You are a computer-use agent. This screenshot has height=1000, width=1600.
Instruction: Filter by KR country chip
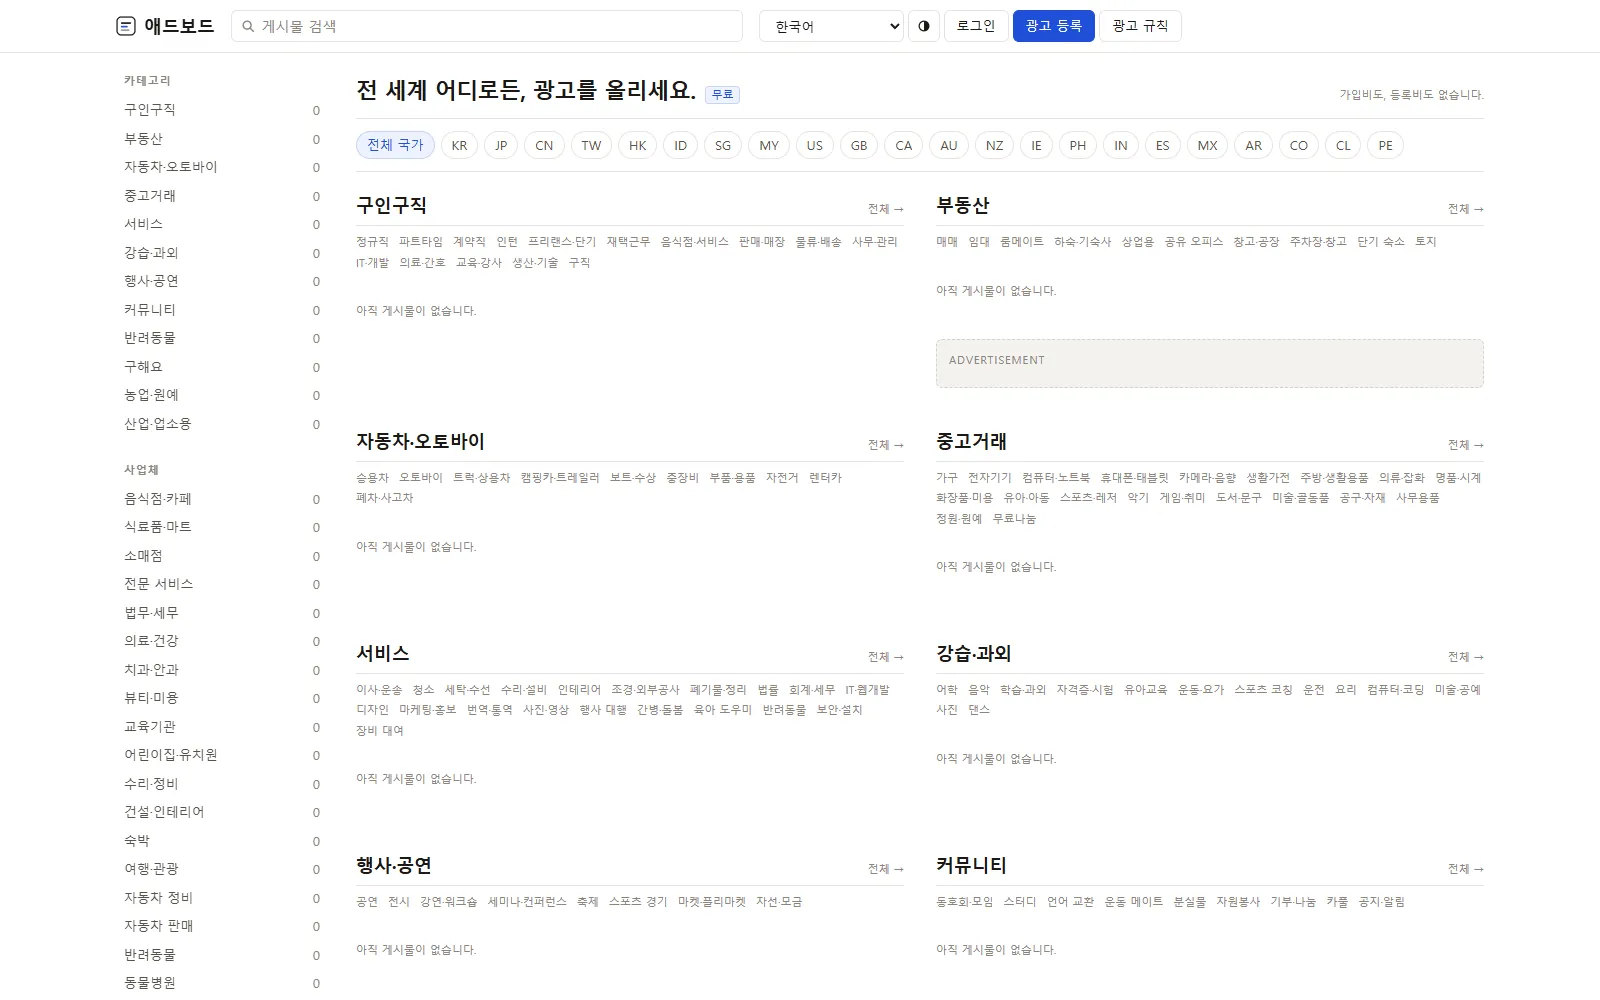[459, 145]
